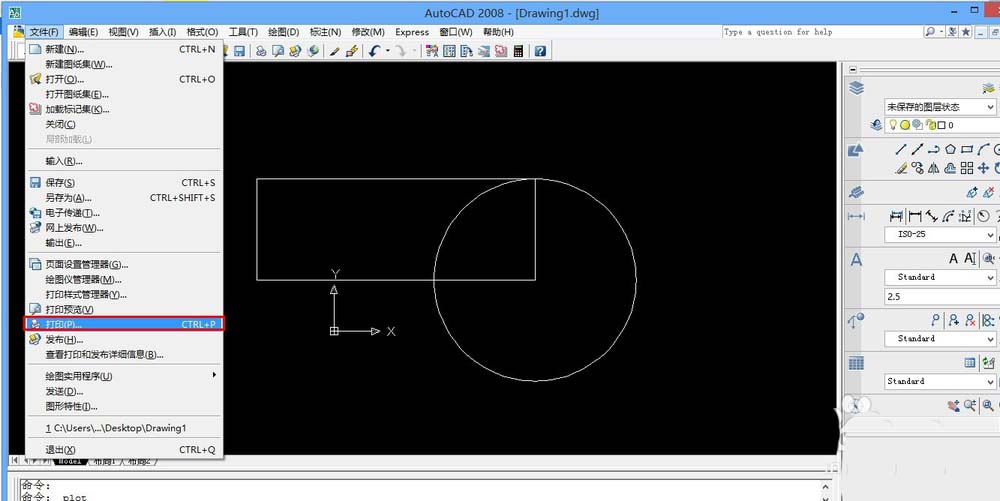
Task: Click the Publish toolbar icon
Action: pos(295,51)
